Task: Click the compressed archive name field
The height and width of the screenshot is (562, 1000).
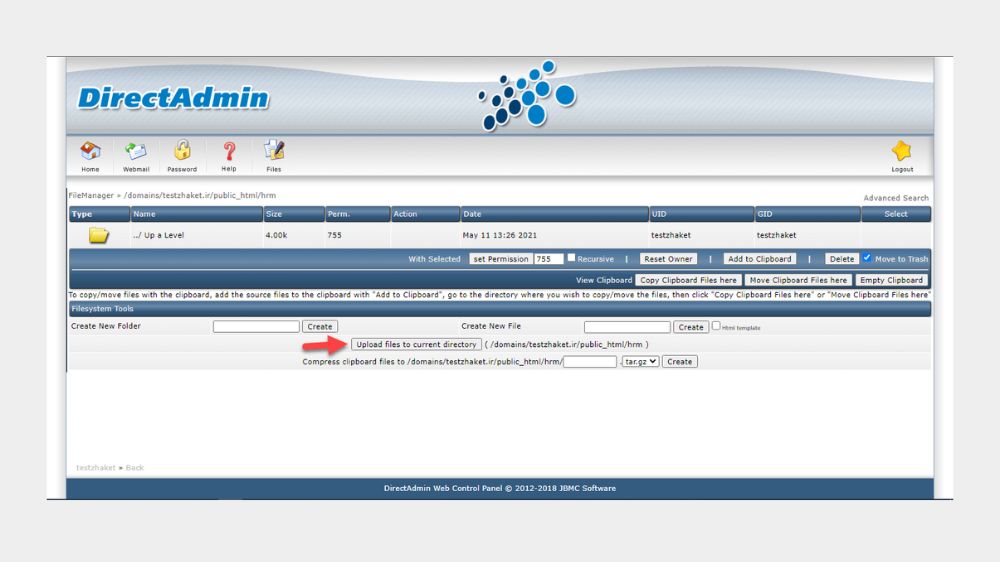Action: tap(590, 362)
